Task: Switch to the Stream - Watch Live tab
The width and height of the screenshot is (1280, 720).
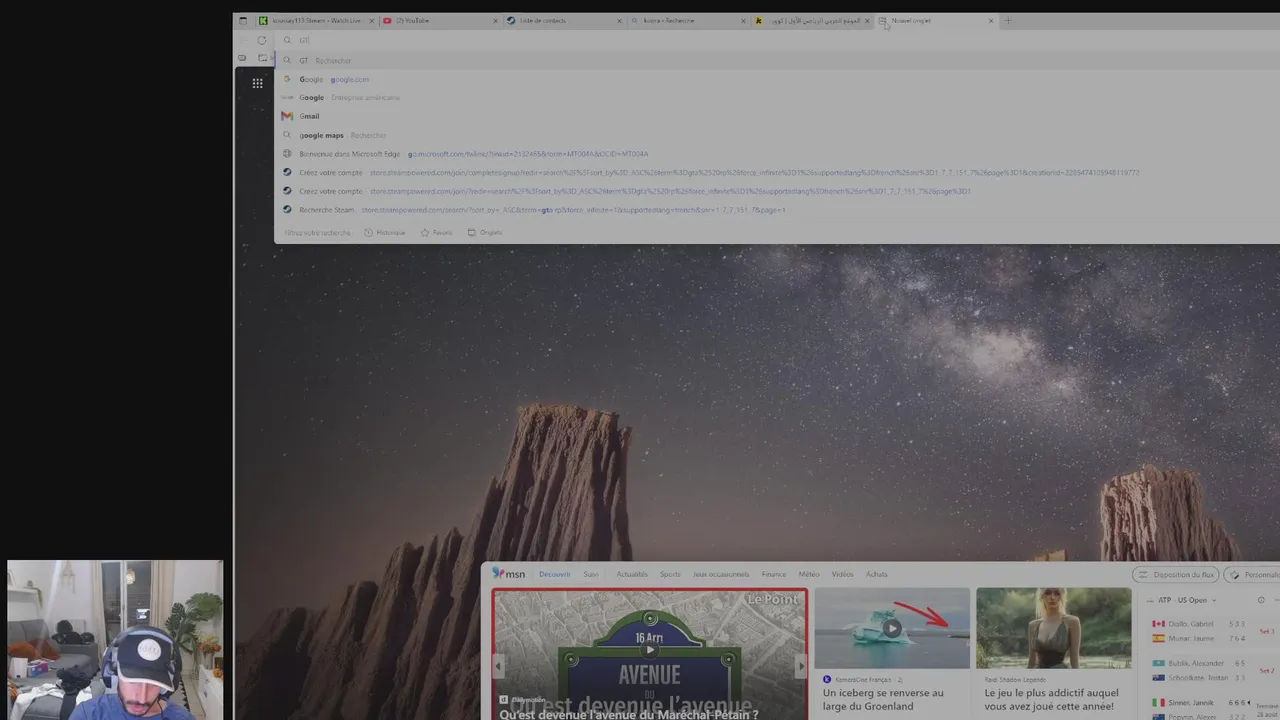Action: click(x=315, y=20)
